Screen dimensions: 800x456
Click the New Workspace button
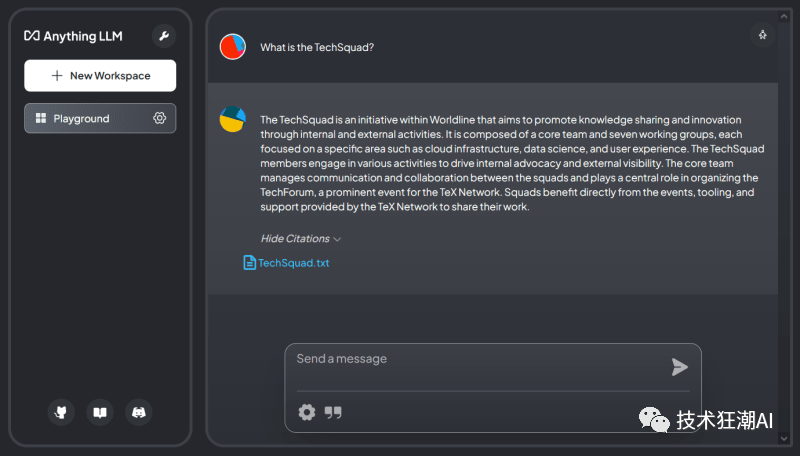coord(100,76)
